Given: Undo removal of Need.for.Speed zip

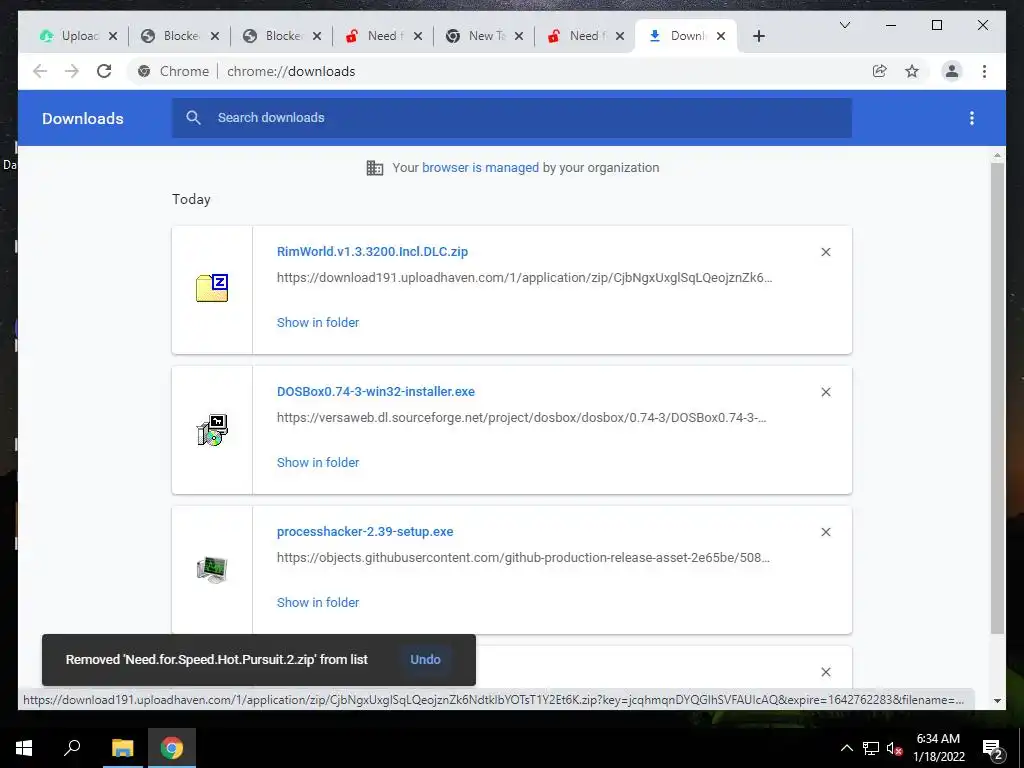Looking at the screenshot, I should (x=425, y=660).
